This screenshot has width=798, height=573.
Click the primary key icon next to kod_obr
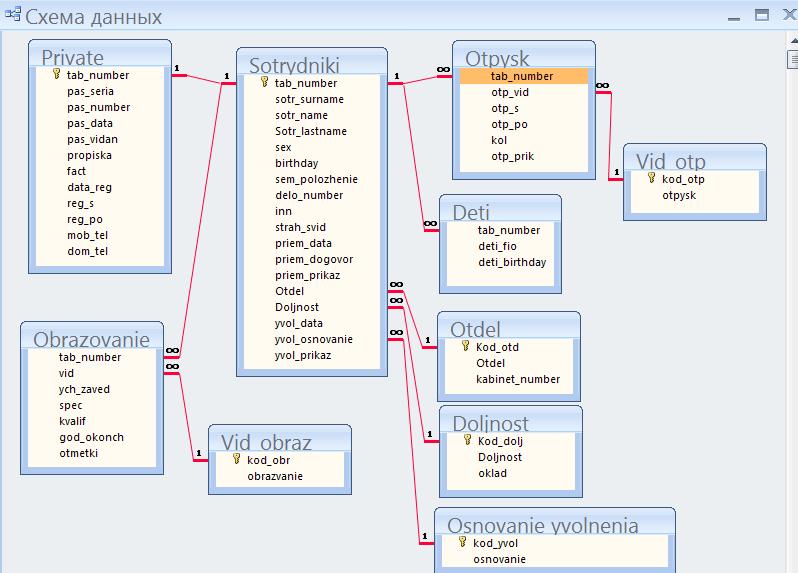click(x=236, y=459)
